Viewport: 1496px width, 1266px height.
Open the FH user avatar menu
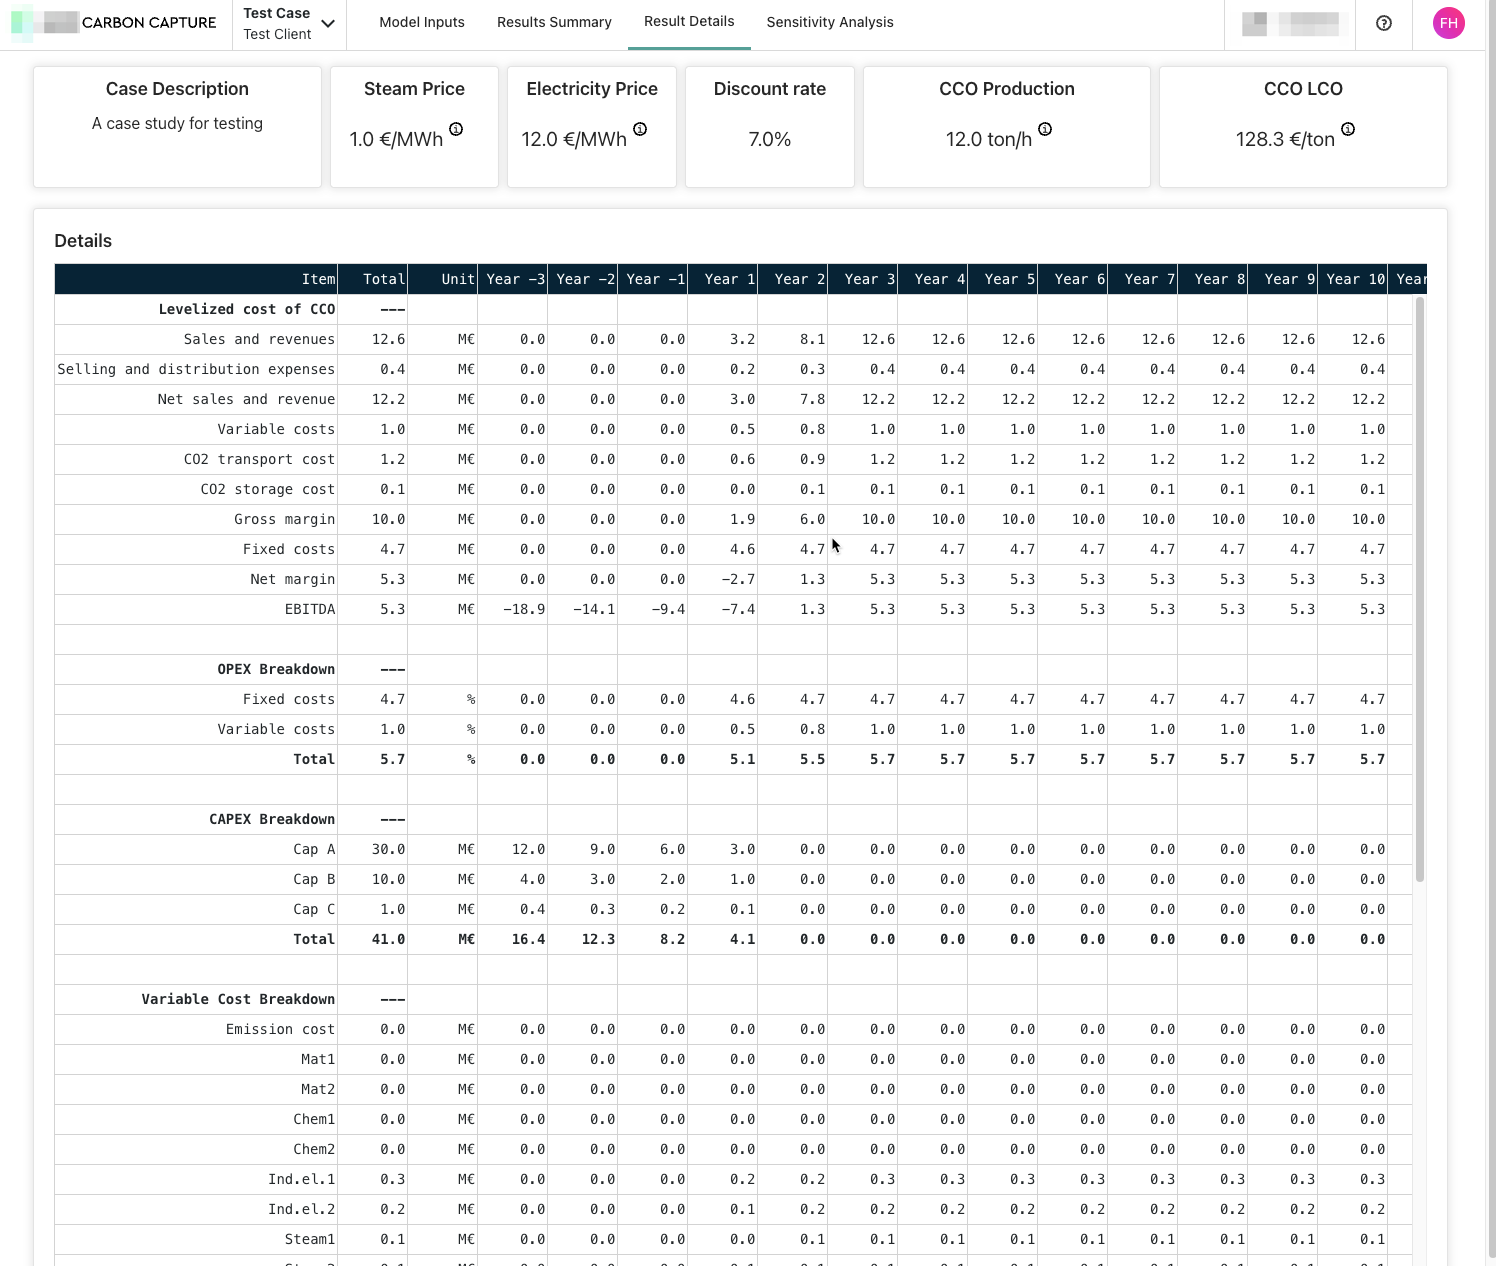pos(1448,23)
